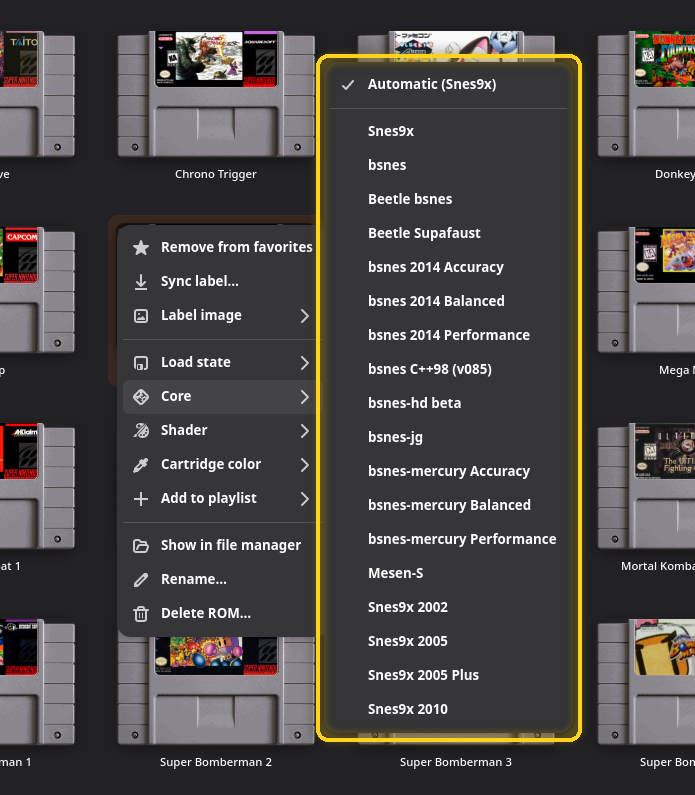This screenshot has height=795, width=695.
Task: Open the Label image menu entry
Action: tap(221, 315)
